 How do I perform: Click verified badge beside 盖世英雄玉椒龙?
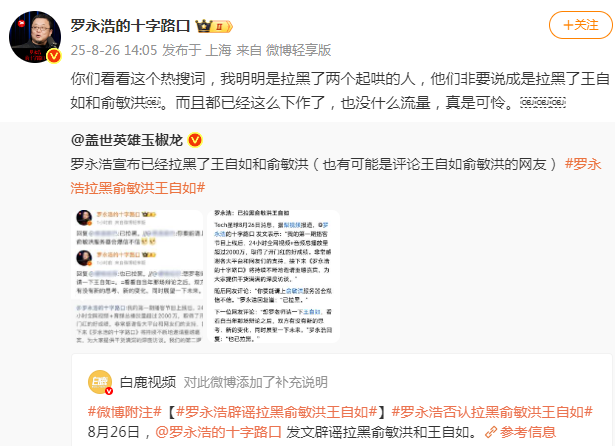195,140
